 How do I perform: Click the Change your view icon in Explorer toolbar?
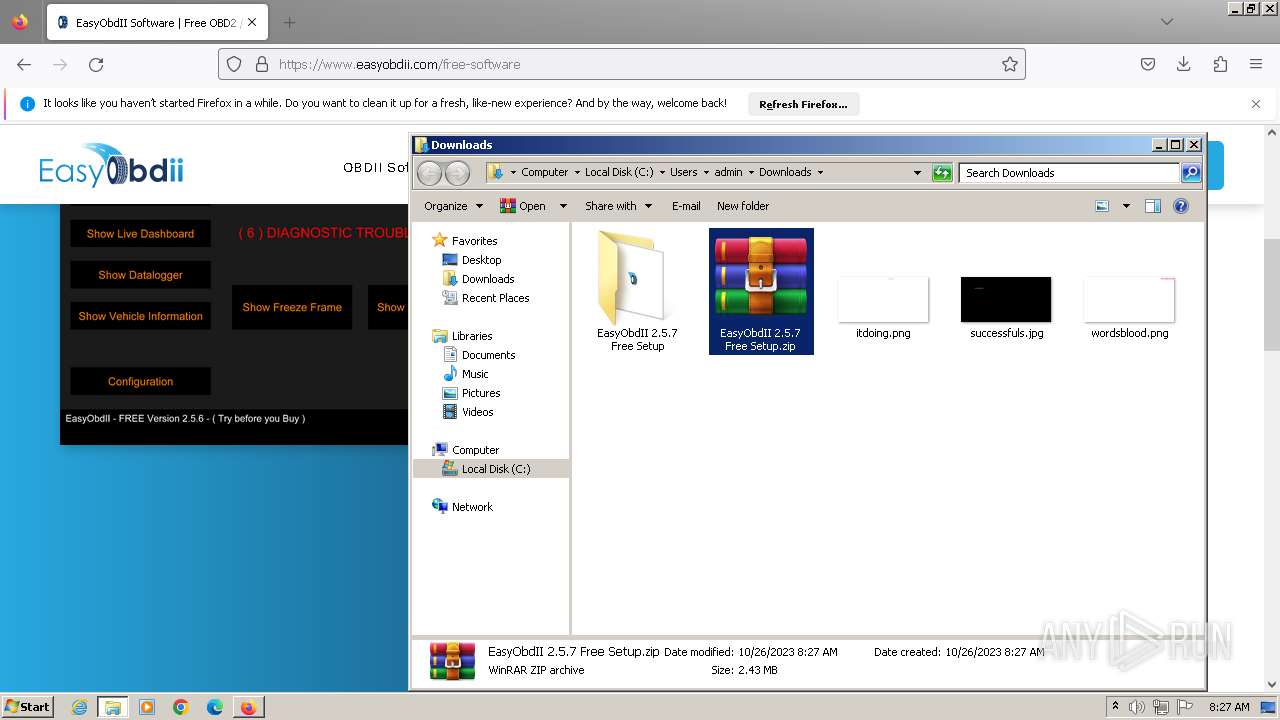point(1102,206)
